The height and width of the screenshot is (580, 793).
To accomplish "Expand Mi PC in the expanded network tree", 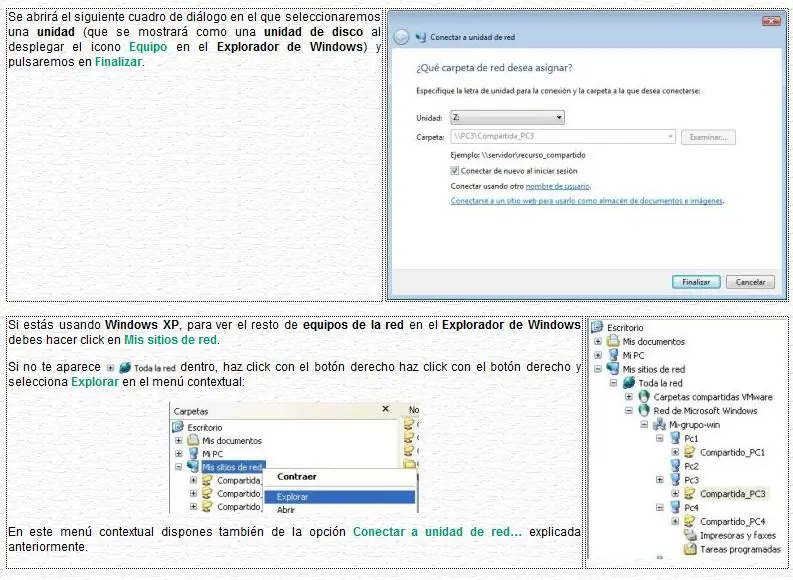I will (597, 355).
